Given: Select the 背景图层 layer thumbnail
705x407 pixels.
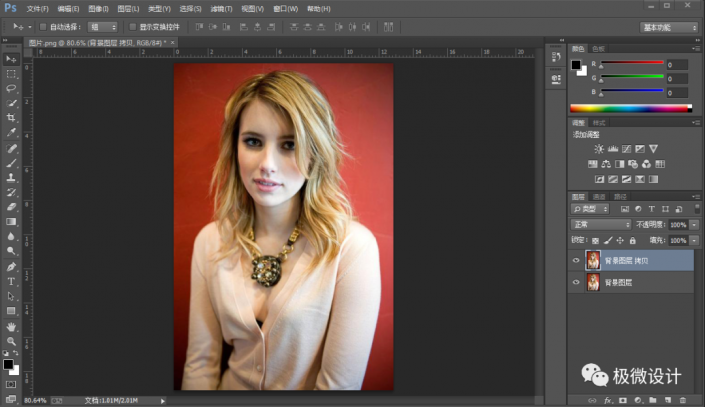Looking at the screenshot, I should point(593,283).
